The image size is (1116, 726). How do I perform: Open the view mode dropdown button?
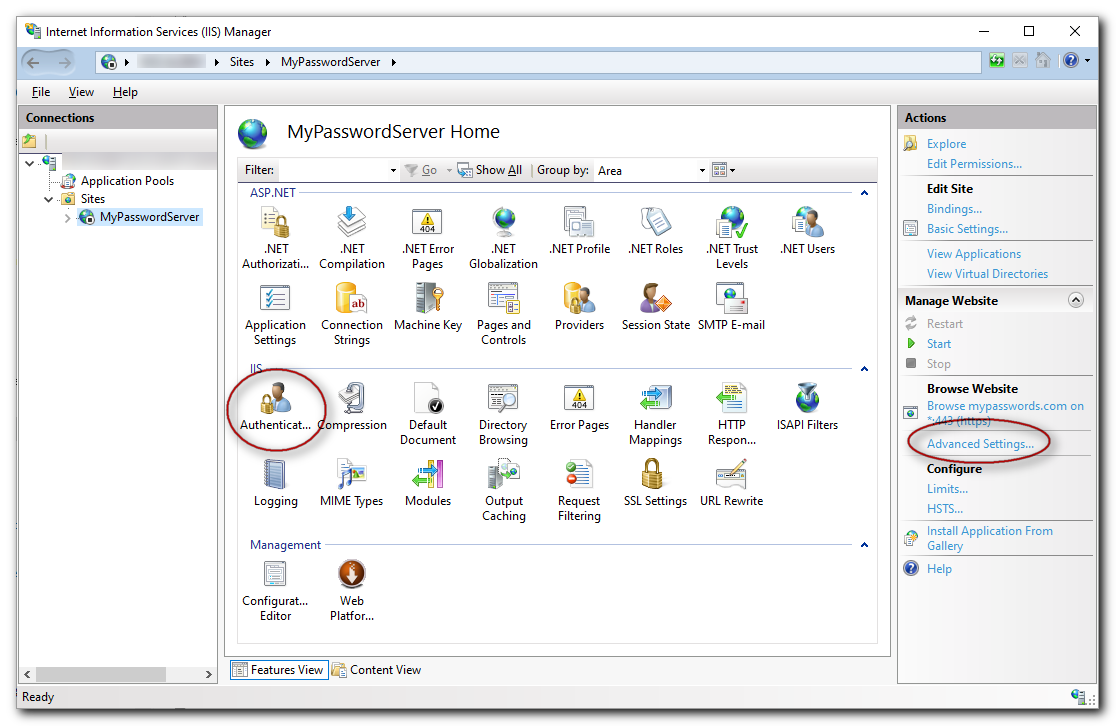723,170
